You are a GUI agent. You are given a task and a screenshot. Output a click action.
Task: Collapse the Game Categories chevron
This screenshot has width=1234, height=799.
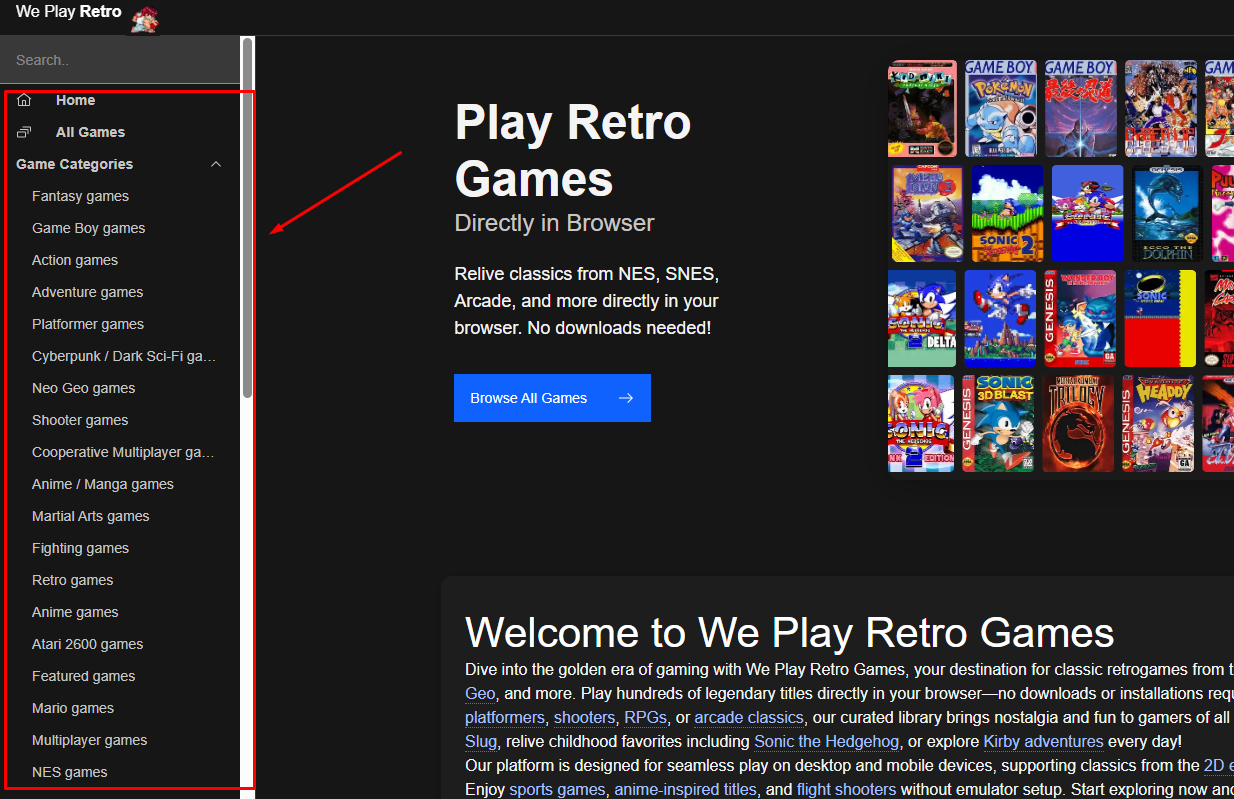pyautogui.click(x=216, y=164)
